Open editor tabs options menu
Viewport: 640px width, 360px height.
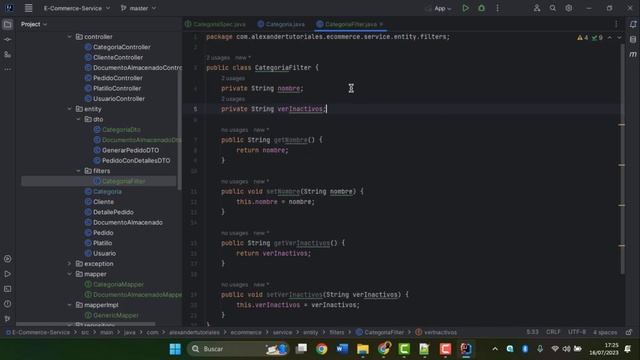[616, 24]
